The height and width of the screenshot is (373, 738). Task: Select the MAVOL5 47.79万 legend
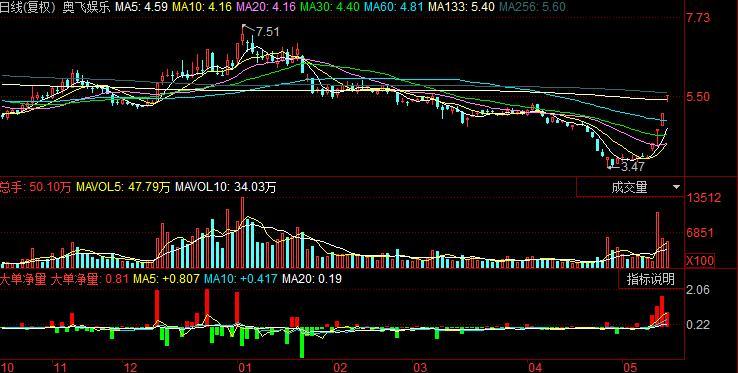click(123, 187)
